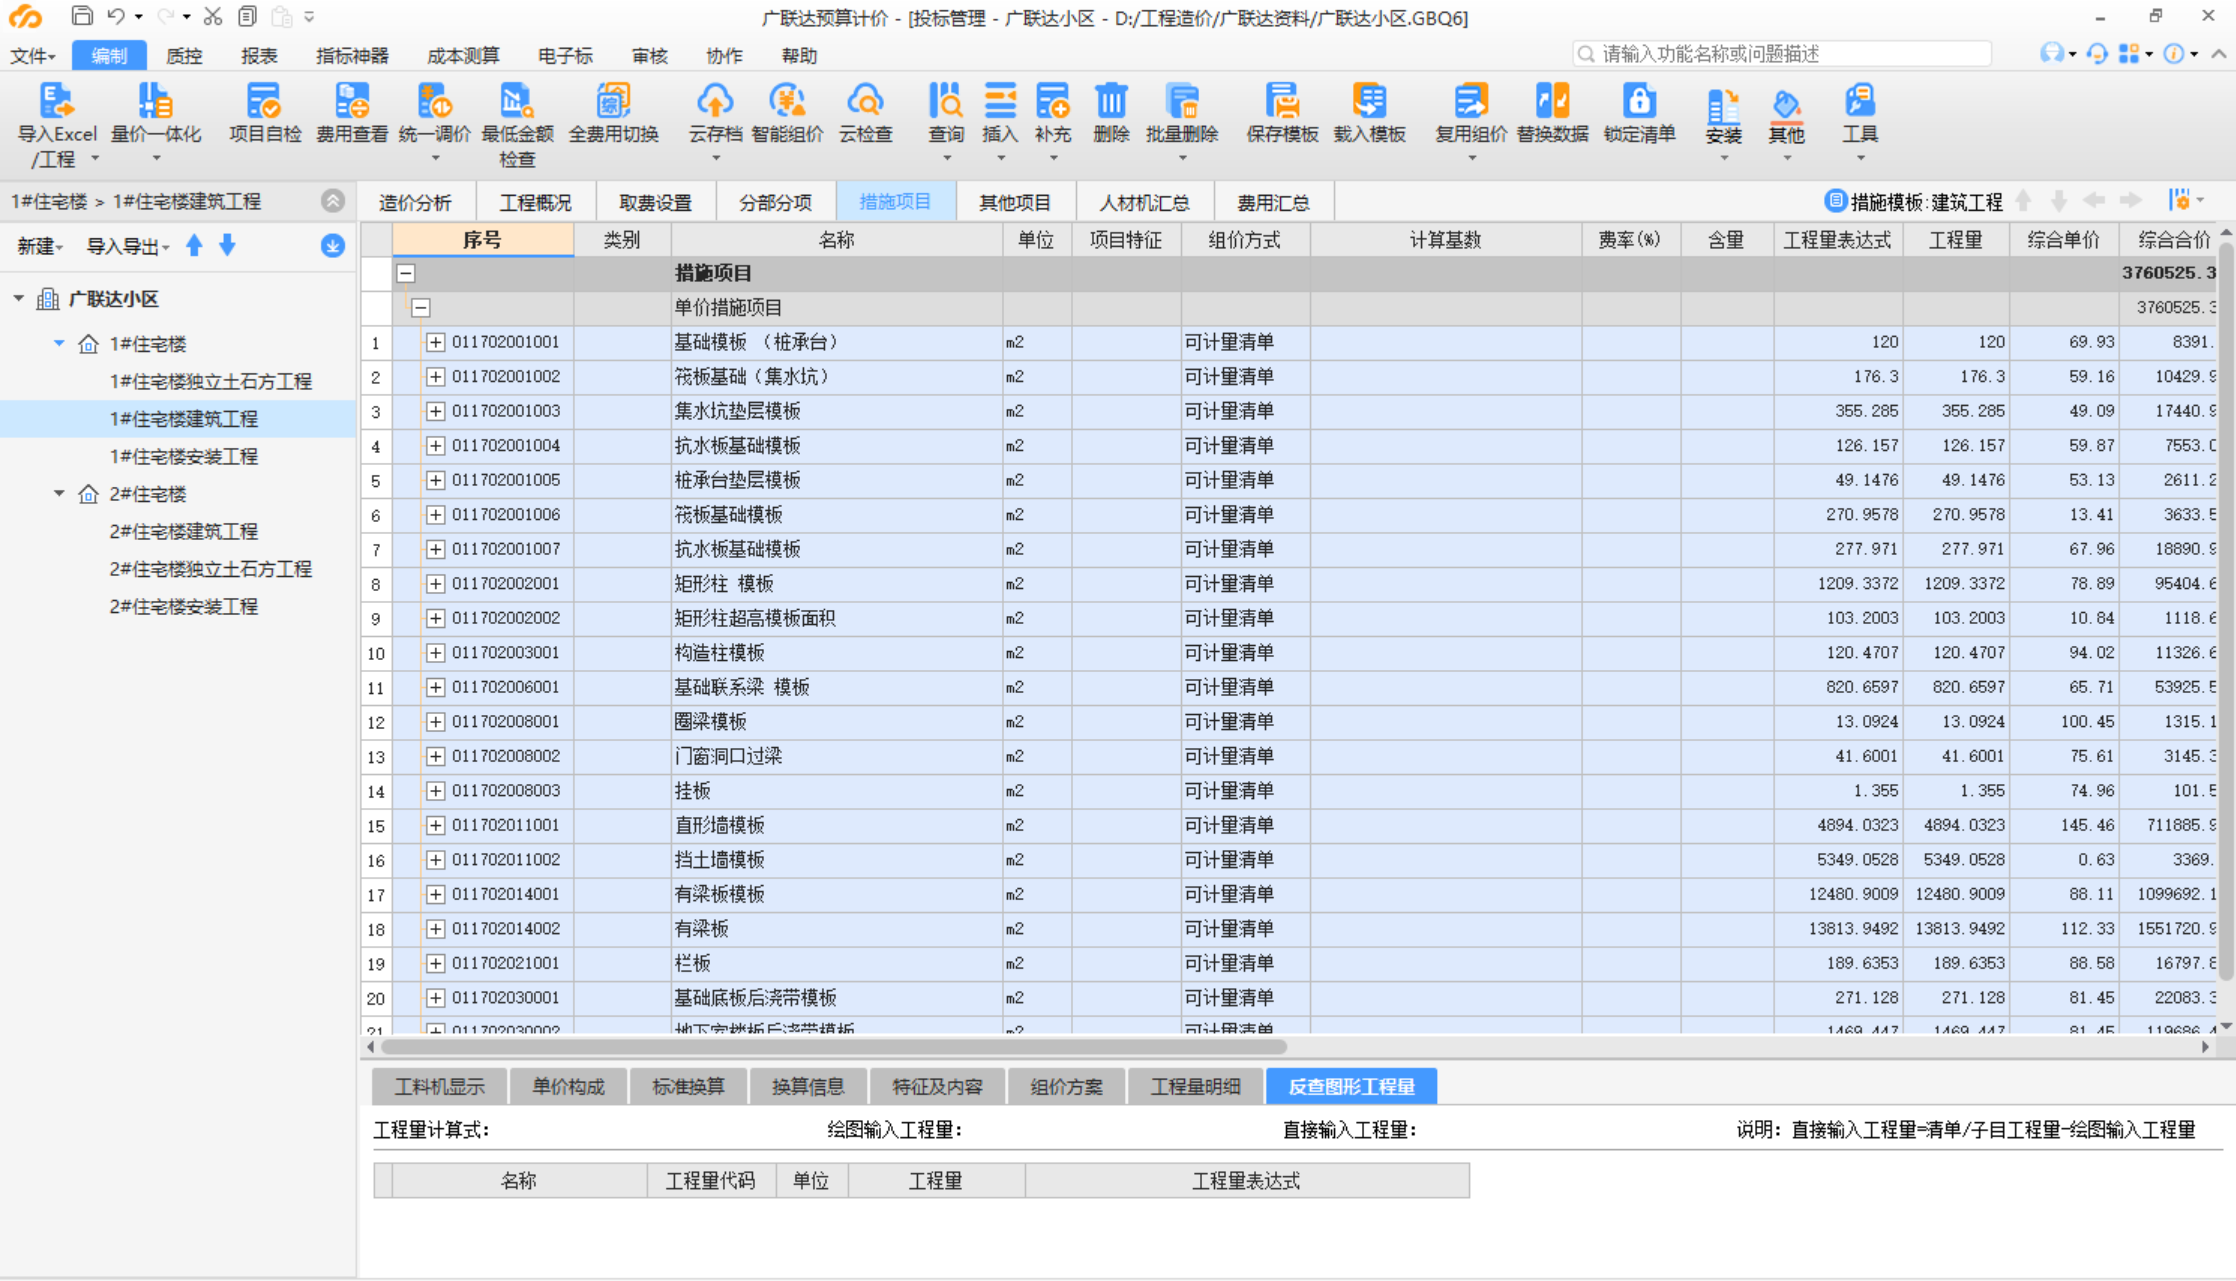The image size is (2236, 1281).
Task: Select the 标准换算 bottom tab
Action: (688, 1086)
